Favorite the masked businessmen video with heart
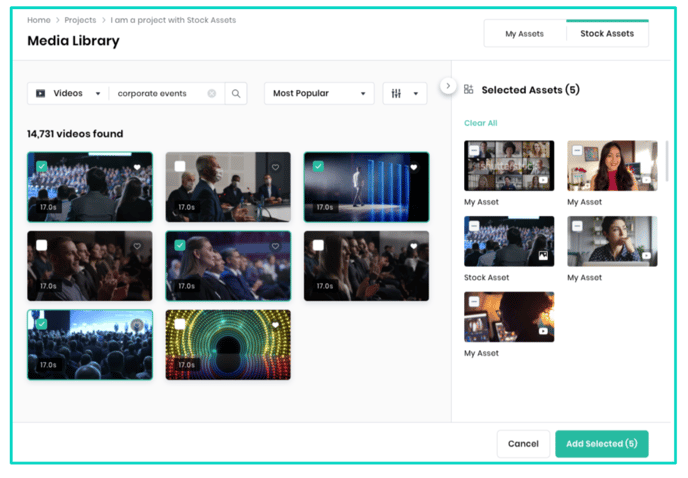The height and width of the screenshot is (478, 688). (275, 167)
